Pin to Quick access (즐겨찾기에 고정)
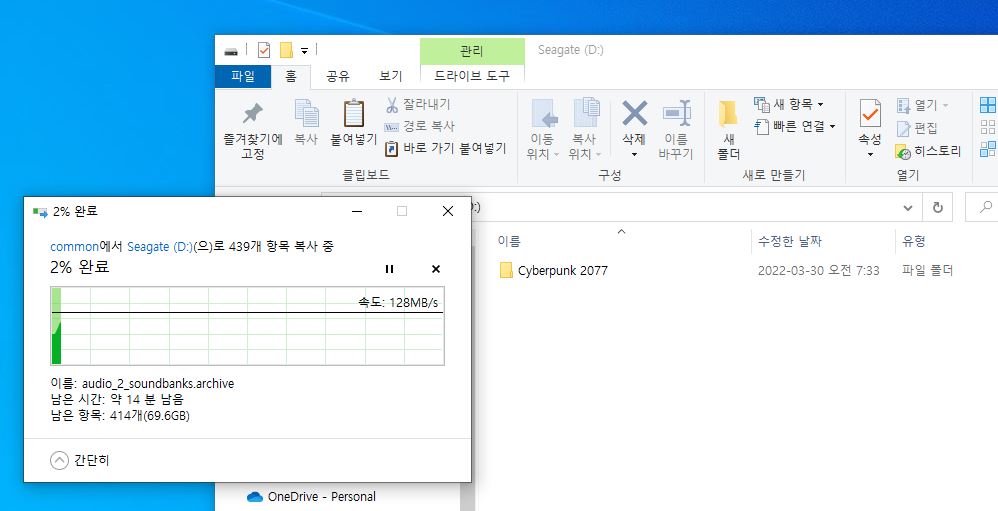 253,130
